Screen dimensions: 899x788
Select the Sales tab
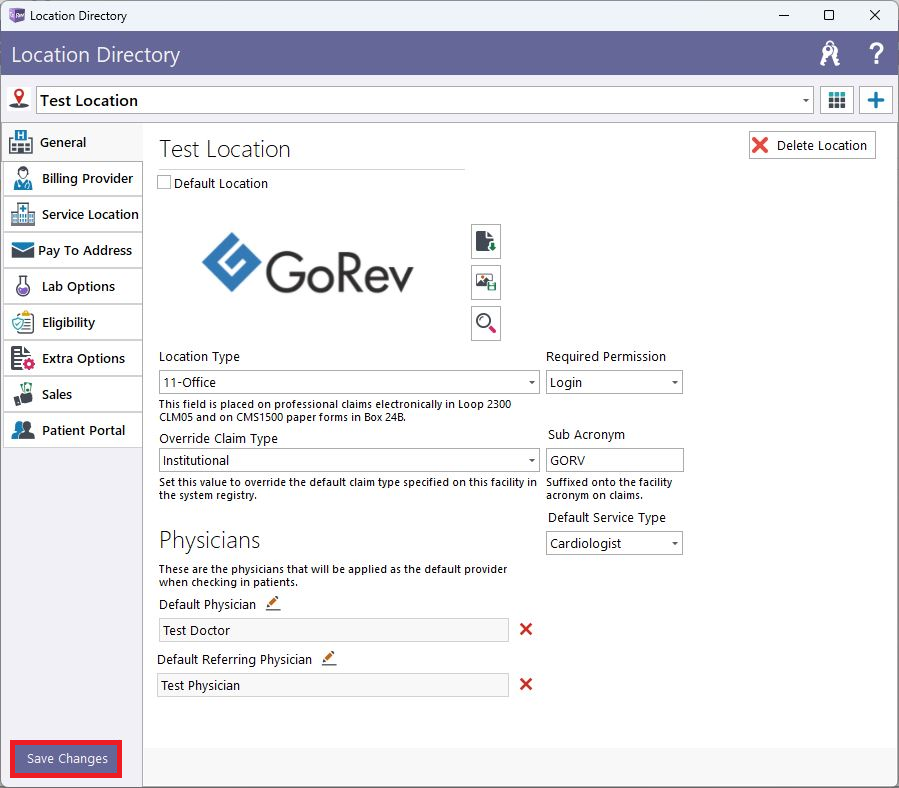(x=73, y=395)
